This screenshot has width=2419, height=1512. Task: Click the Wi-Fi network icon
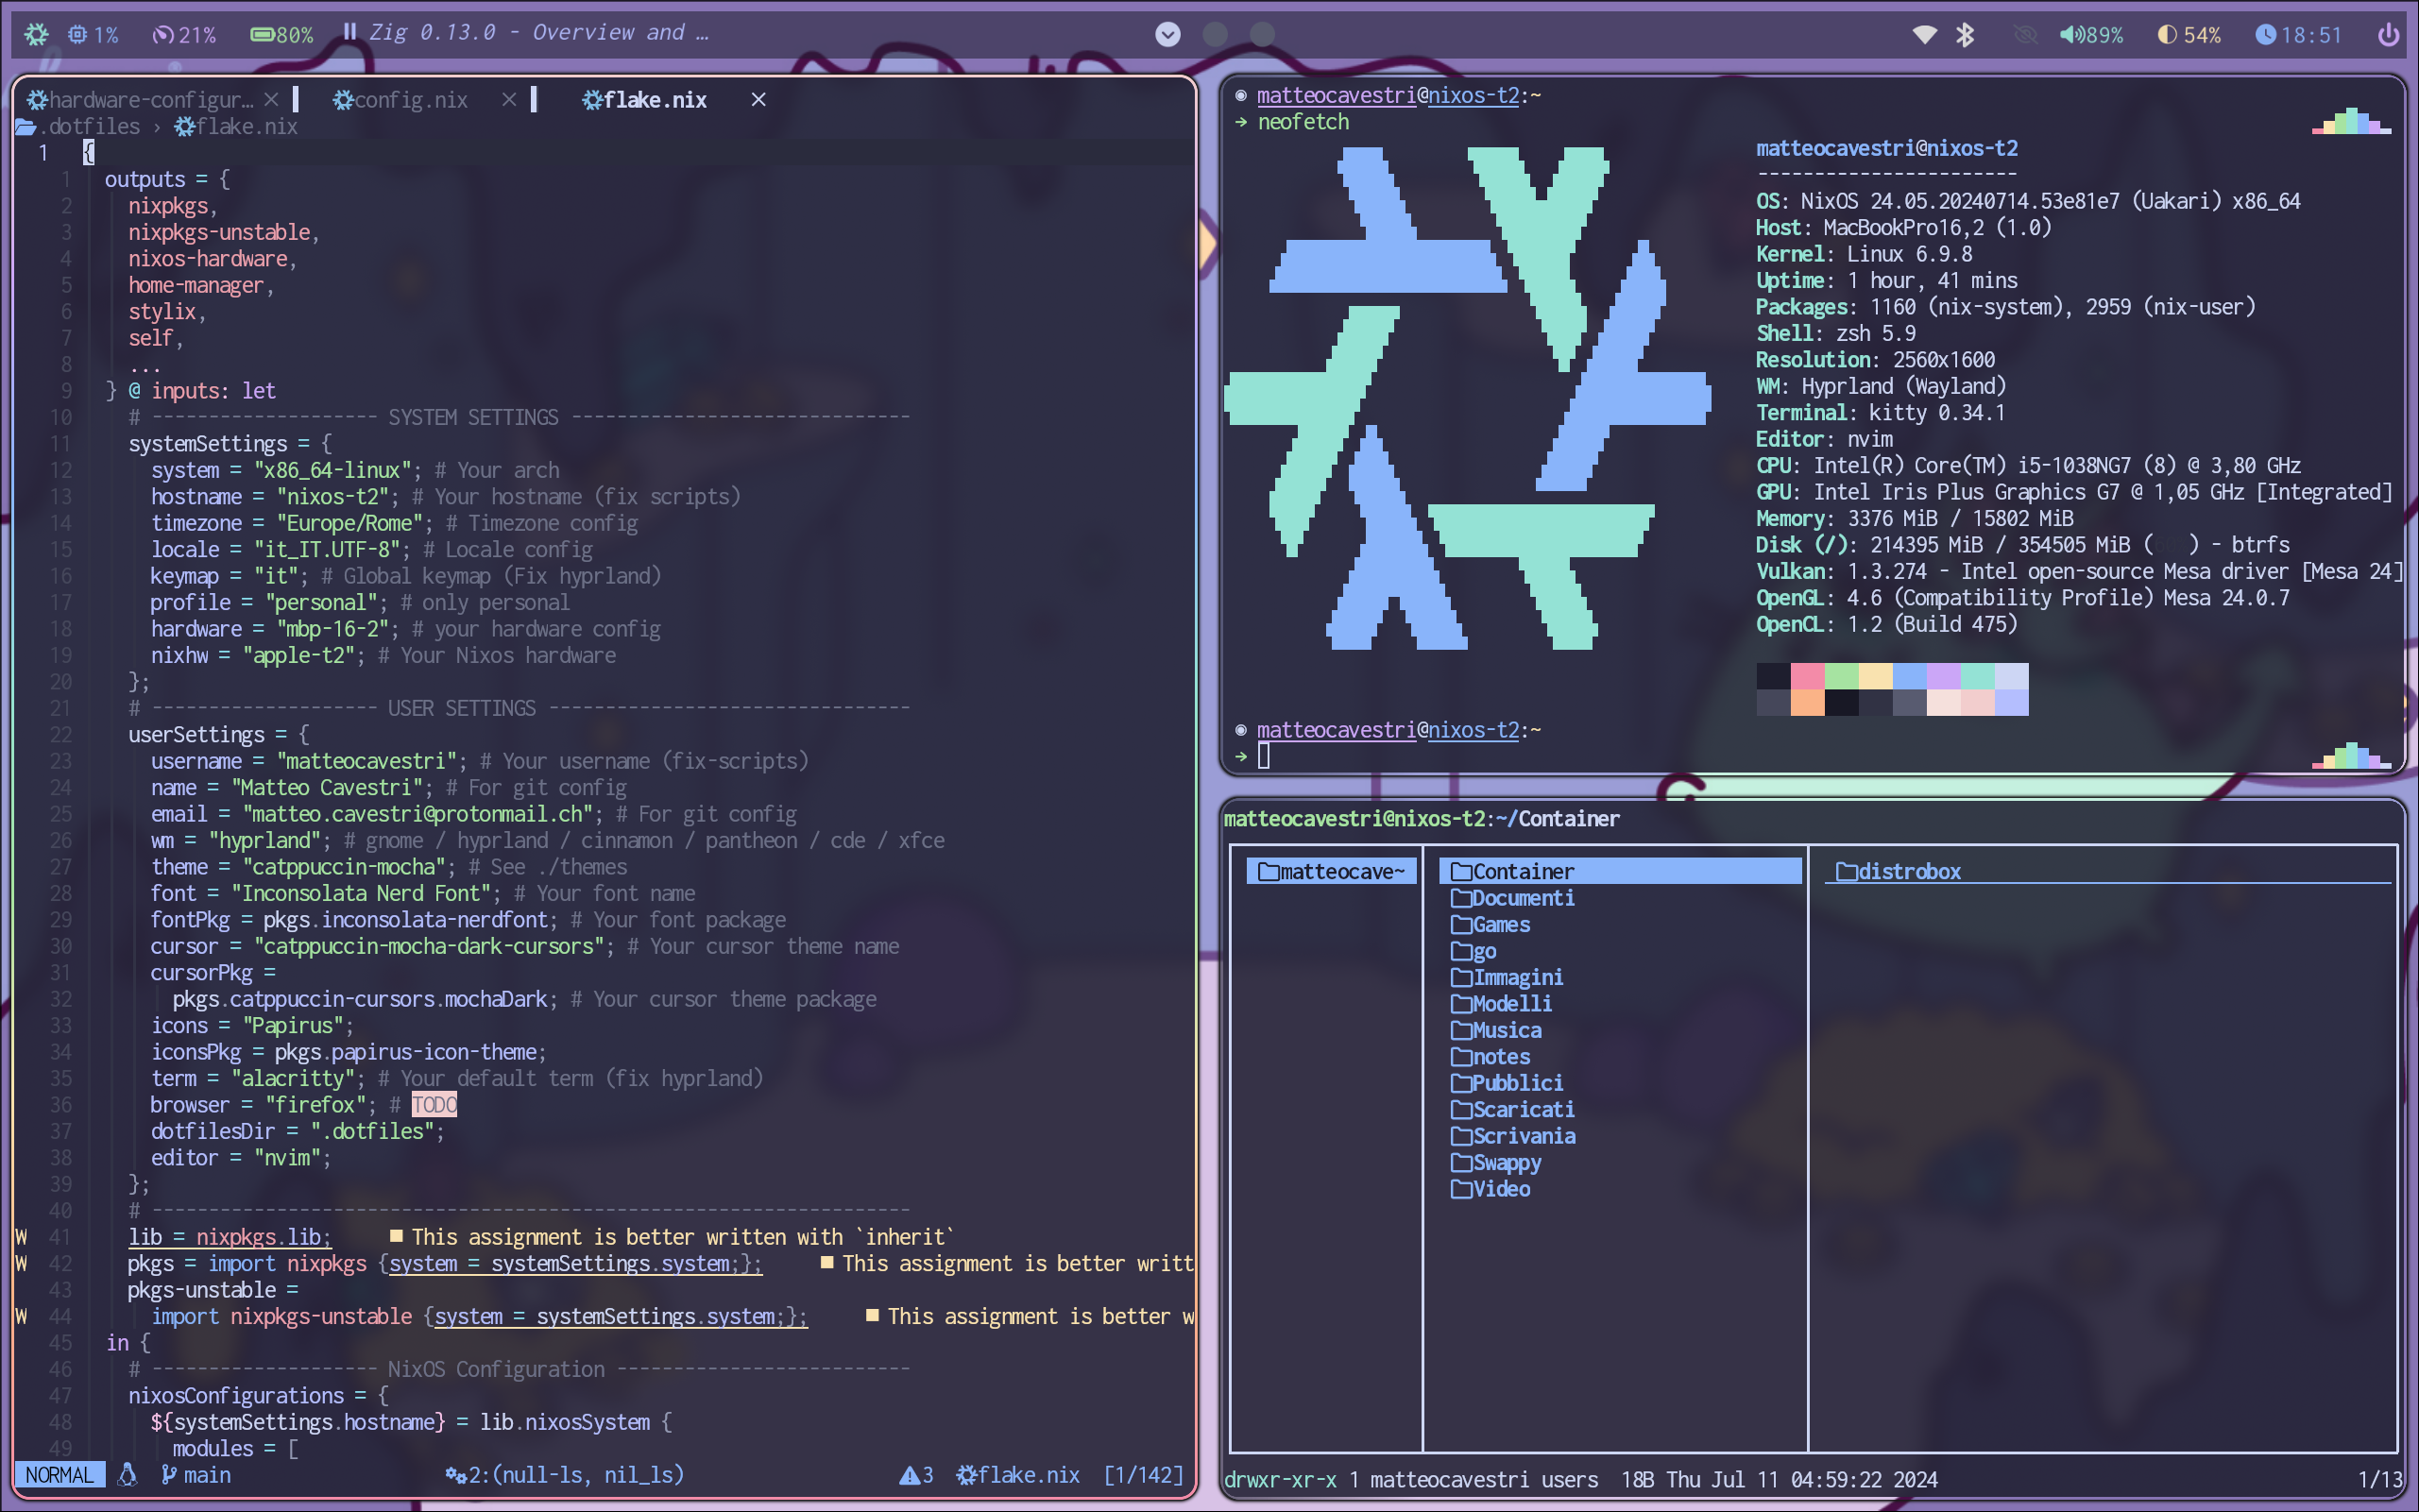click(1924, 35)
